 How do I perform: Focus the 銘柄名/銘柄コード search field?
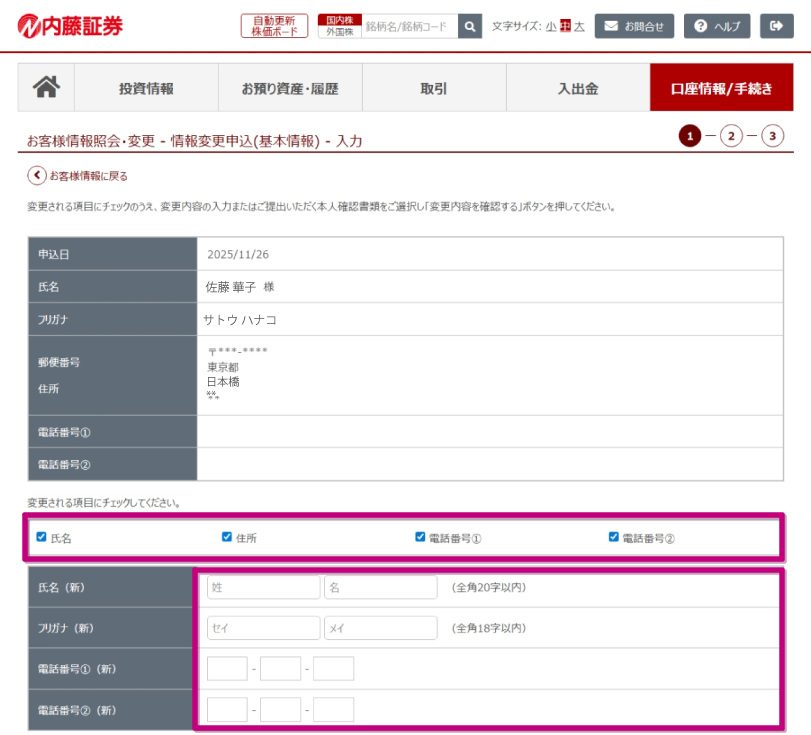click(x=408, y=27)
